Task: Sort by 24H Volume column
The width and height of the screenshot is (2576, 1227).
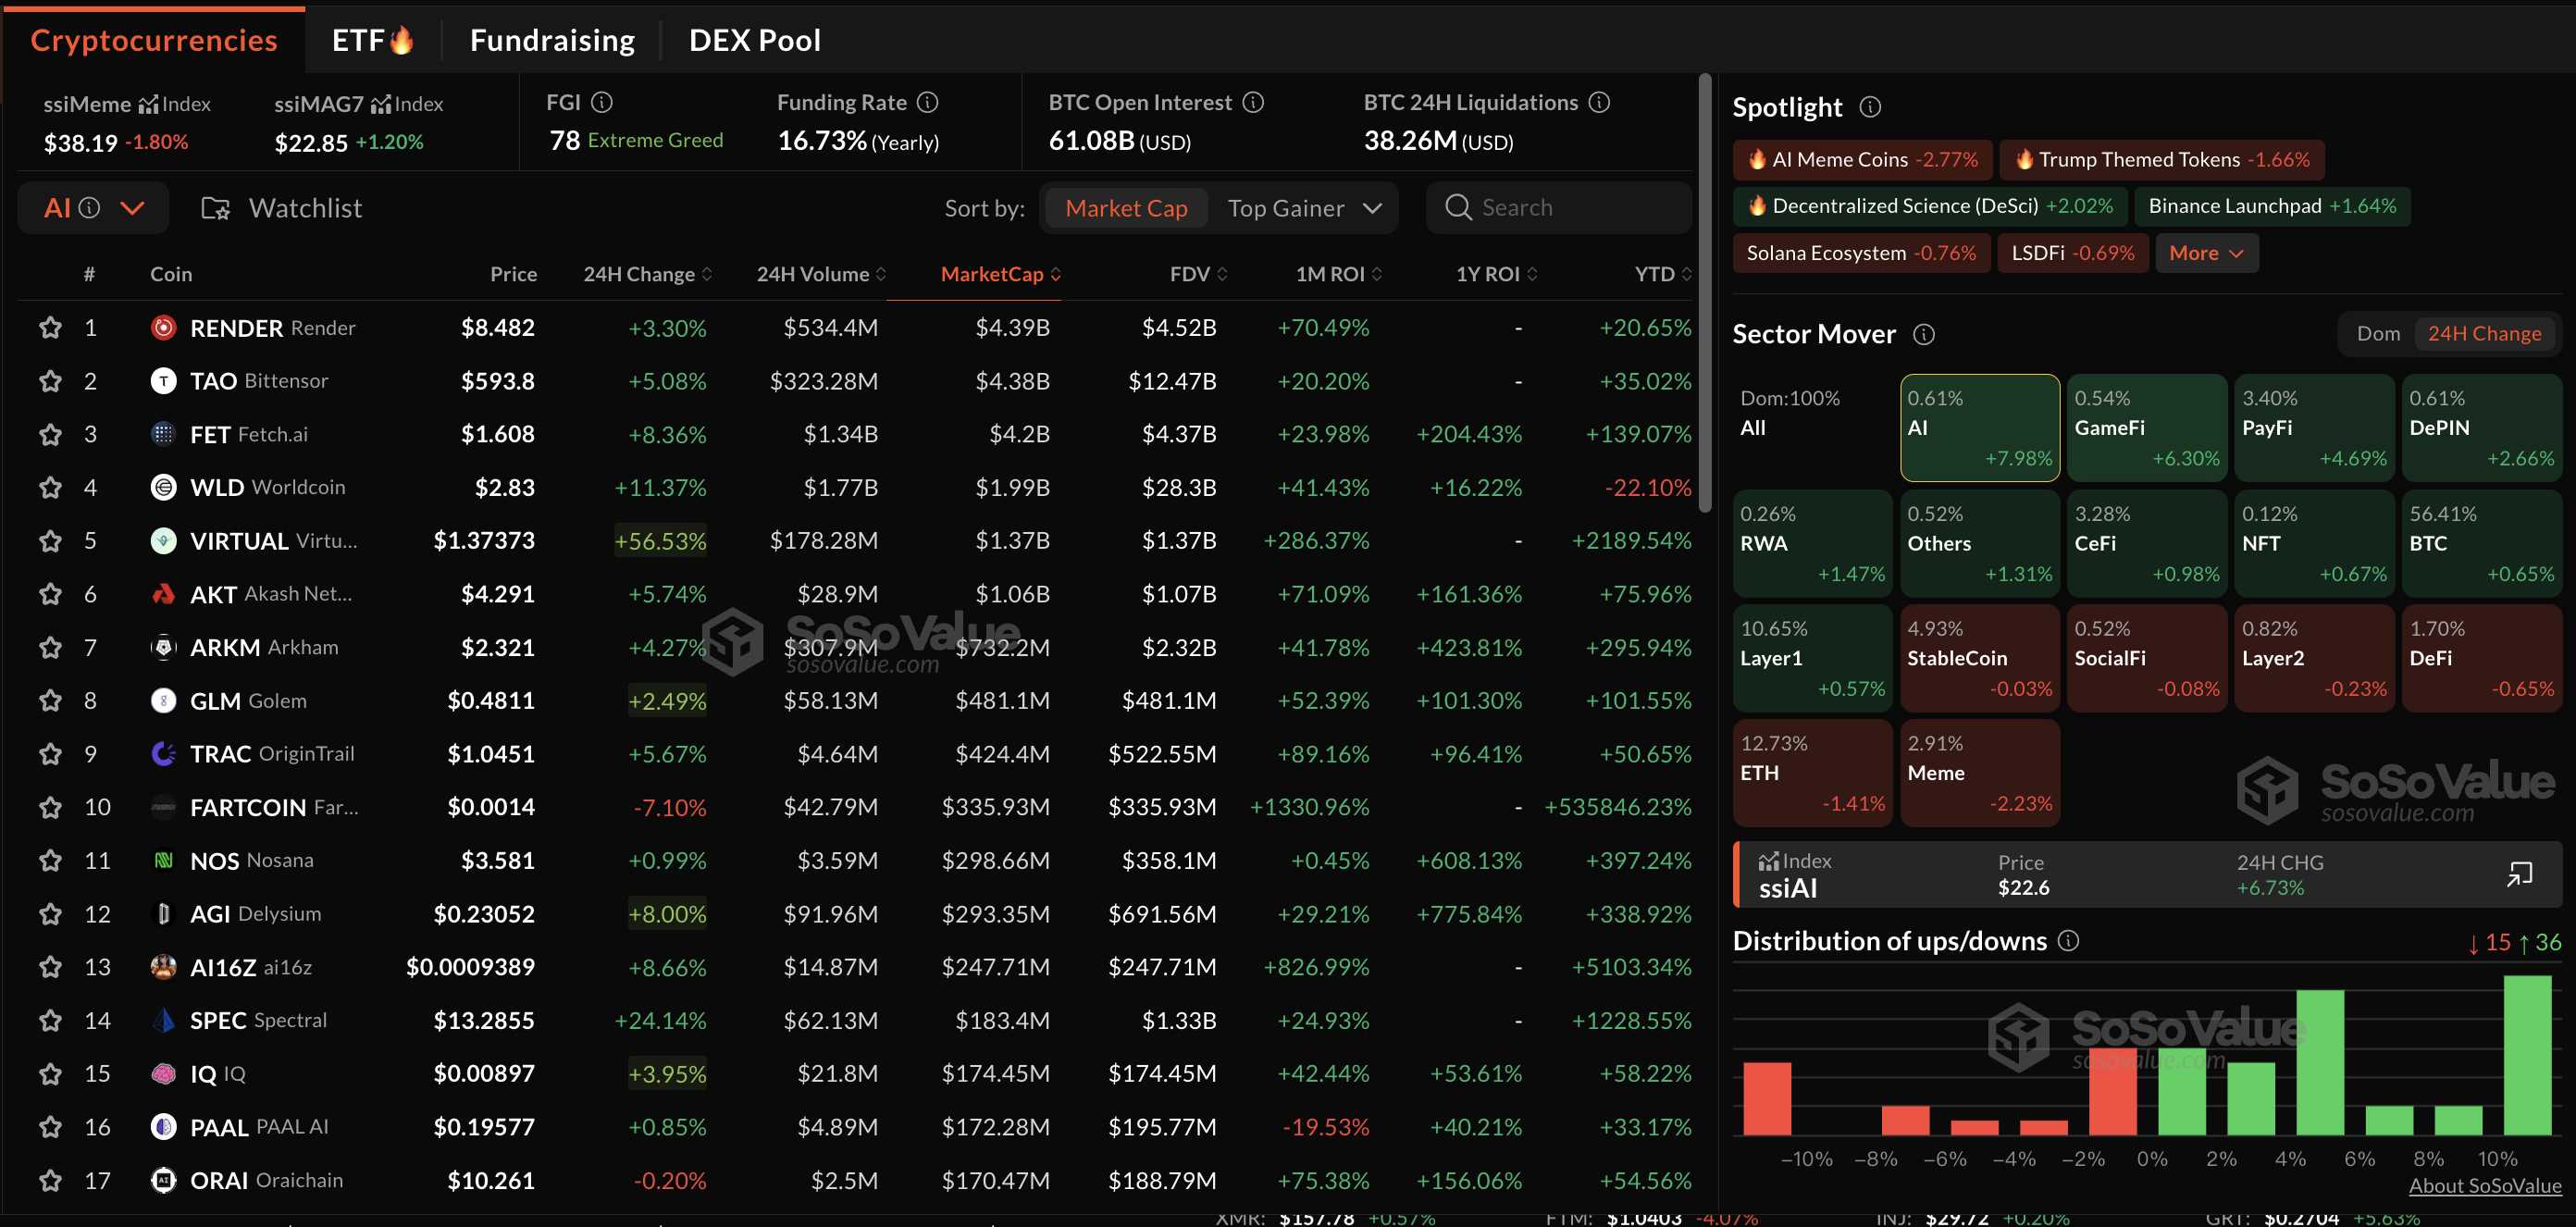Action: tap(821, 274)
